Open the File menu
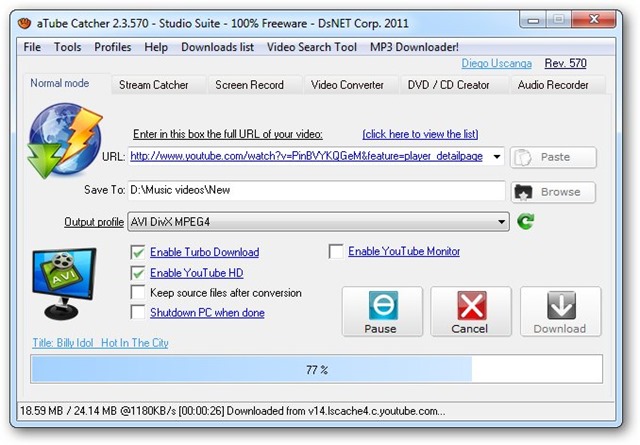Screen dimensions: 640x445 [x=32, y=47]
